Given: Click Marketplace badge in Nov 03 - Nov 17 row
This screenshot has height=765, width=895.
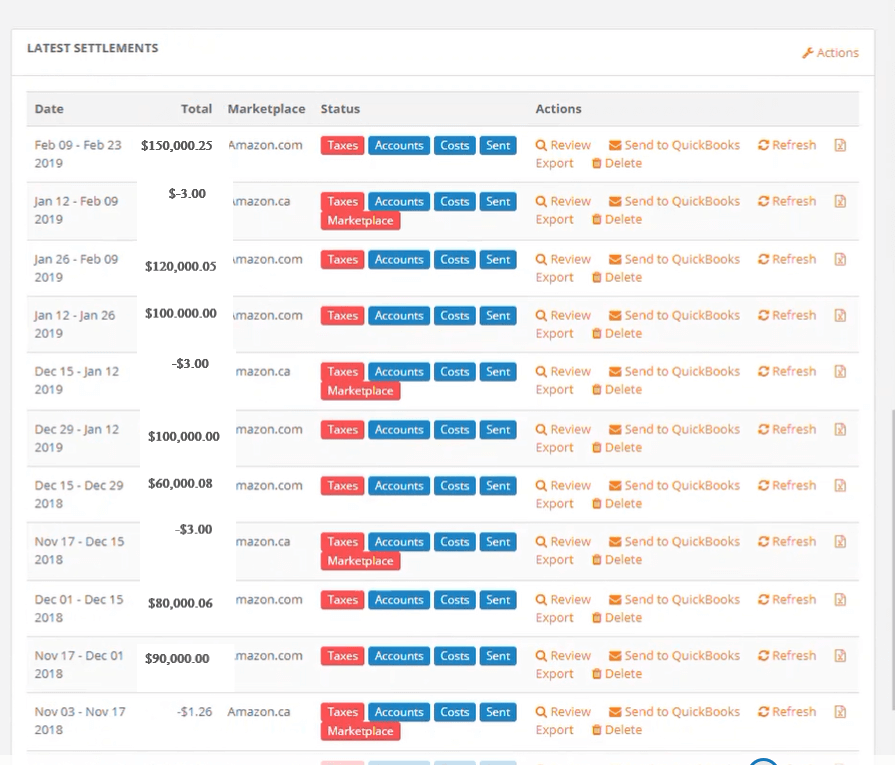Looking at the screenshot, I should click(360, 731).
